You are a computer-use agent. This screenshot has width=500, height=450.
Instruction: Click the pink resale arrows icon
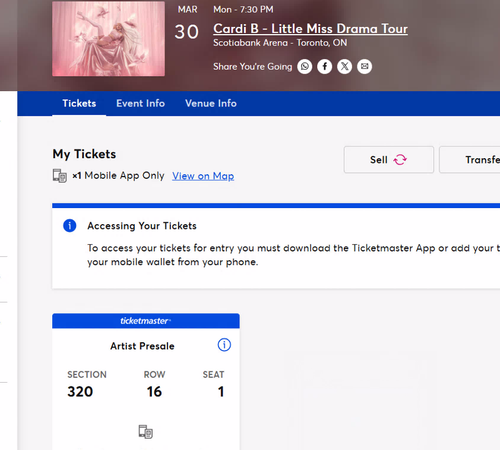(x=400, y=160)
